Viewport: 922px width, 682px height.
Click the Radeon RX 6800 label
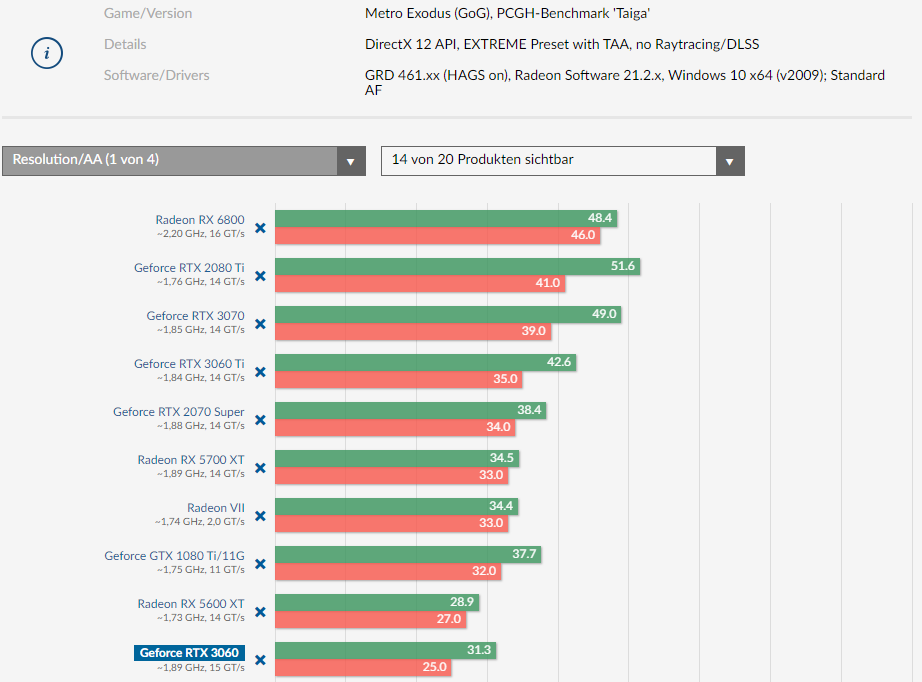200,220
